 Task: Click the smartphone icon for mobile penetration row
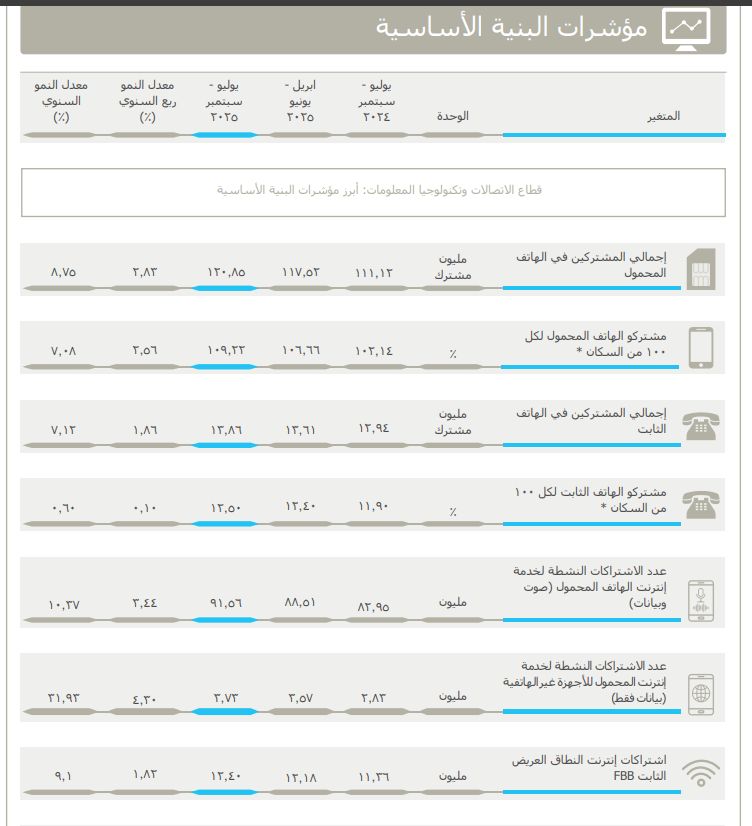pyautogui.click(x=700, y=347)
